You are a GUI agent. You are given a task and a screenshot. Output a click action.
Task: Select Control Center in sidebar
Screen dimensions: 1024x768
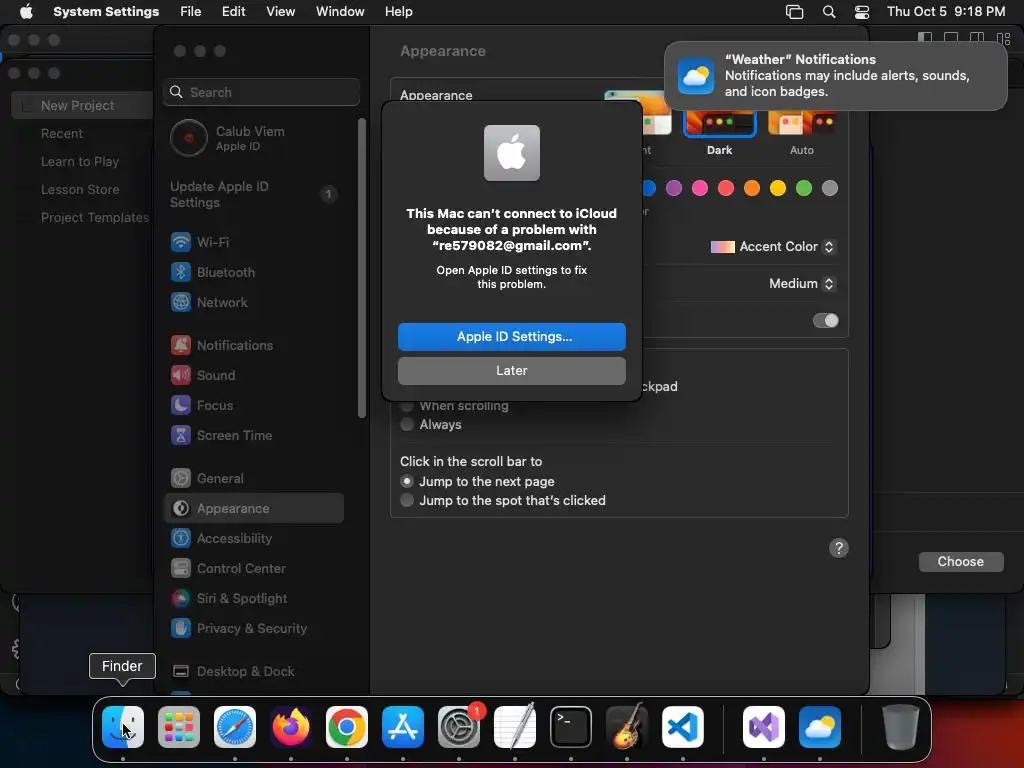(x=254, y=569)
